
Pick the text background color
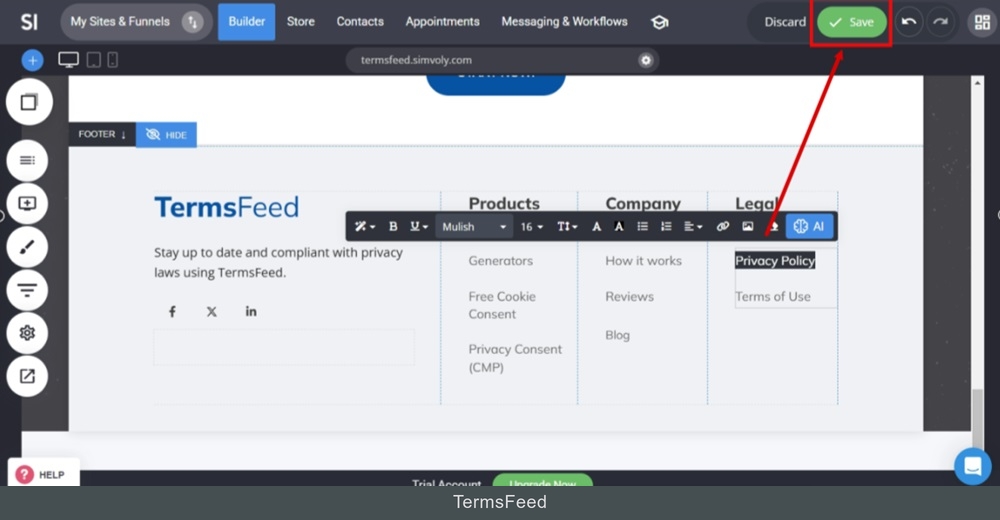coord(619,227)
